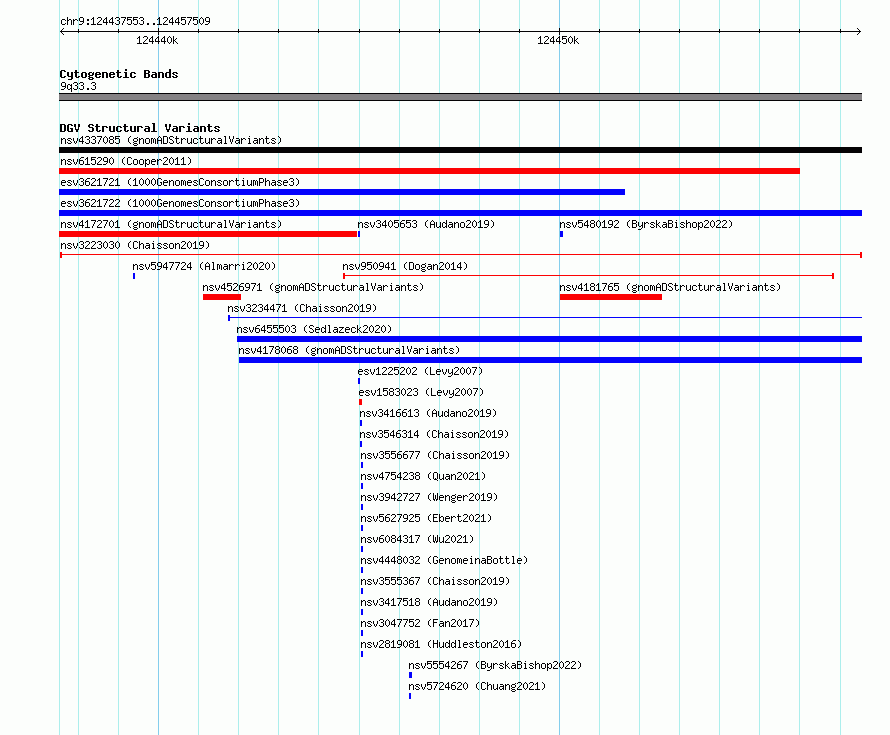Image resolution: width=890 pixels, height=735 pixels.
Task: Open esv1225202 (Levy2007) label
Action: [420, 371]
